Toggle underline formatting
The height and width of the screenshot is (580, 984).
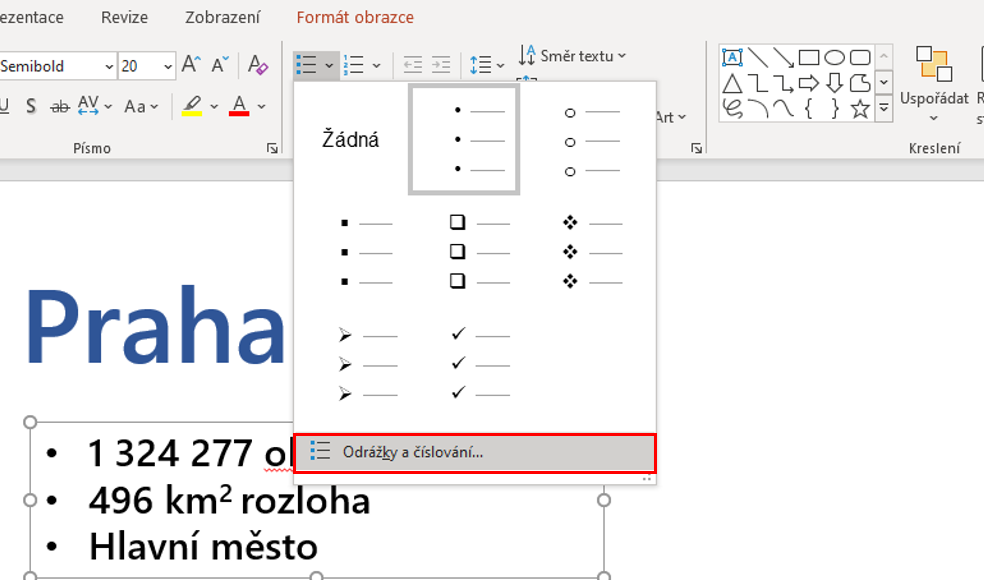tap(3, 105)
